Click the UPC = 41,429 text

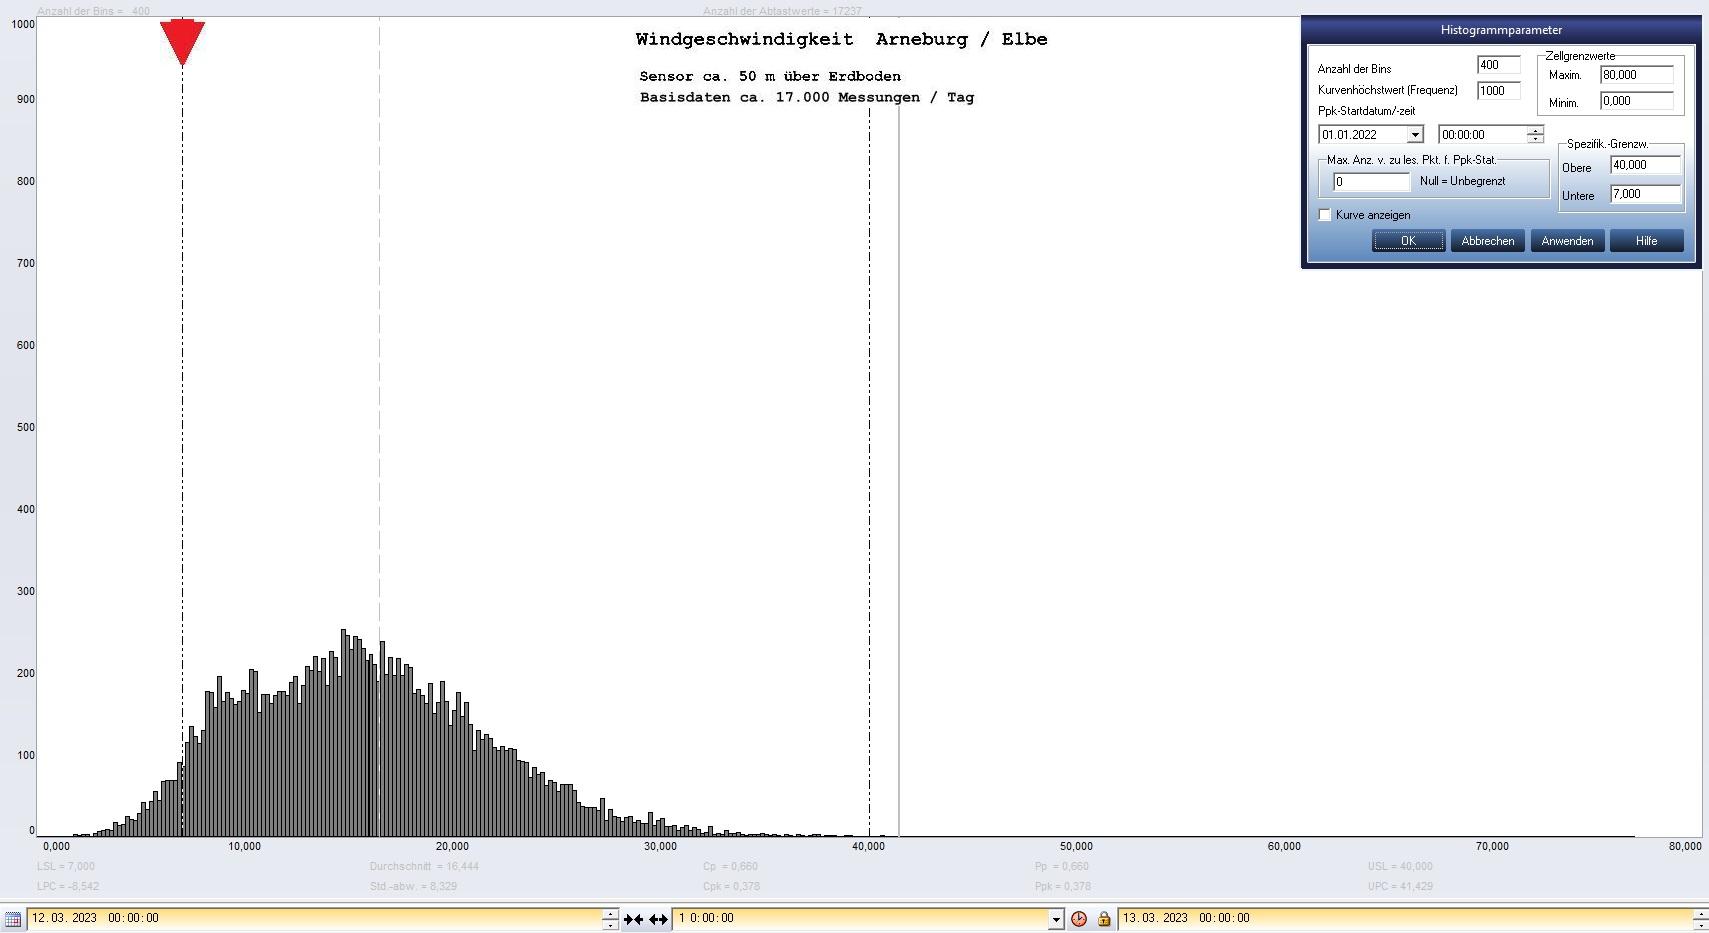point(1400,887)
